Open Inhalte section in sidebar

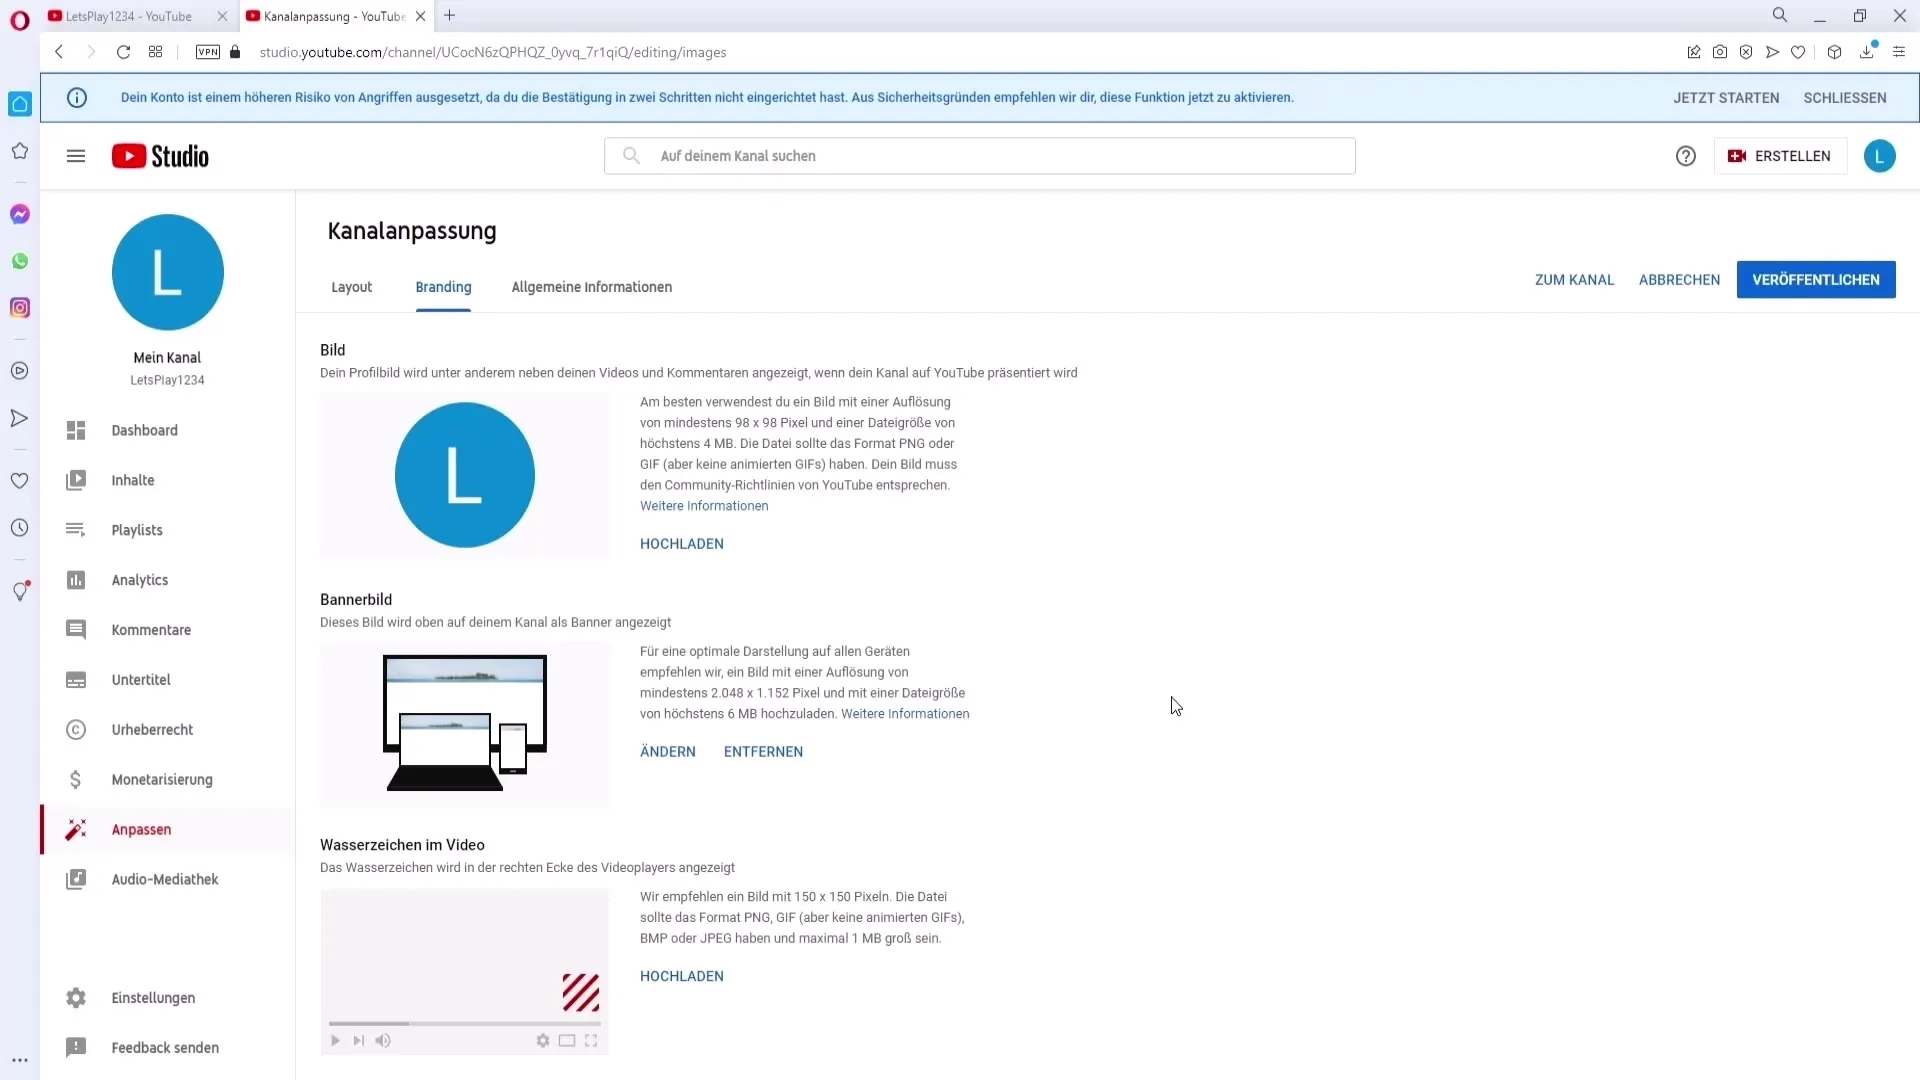[x=133, y=479]
